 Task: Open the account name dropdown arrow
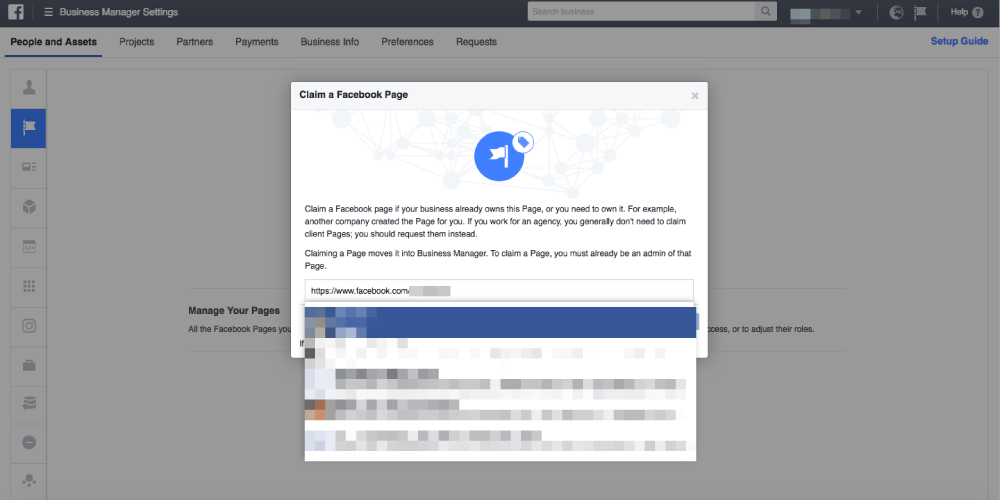pyautogui.click(x=858, y=12)
